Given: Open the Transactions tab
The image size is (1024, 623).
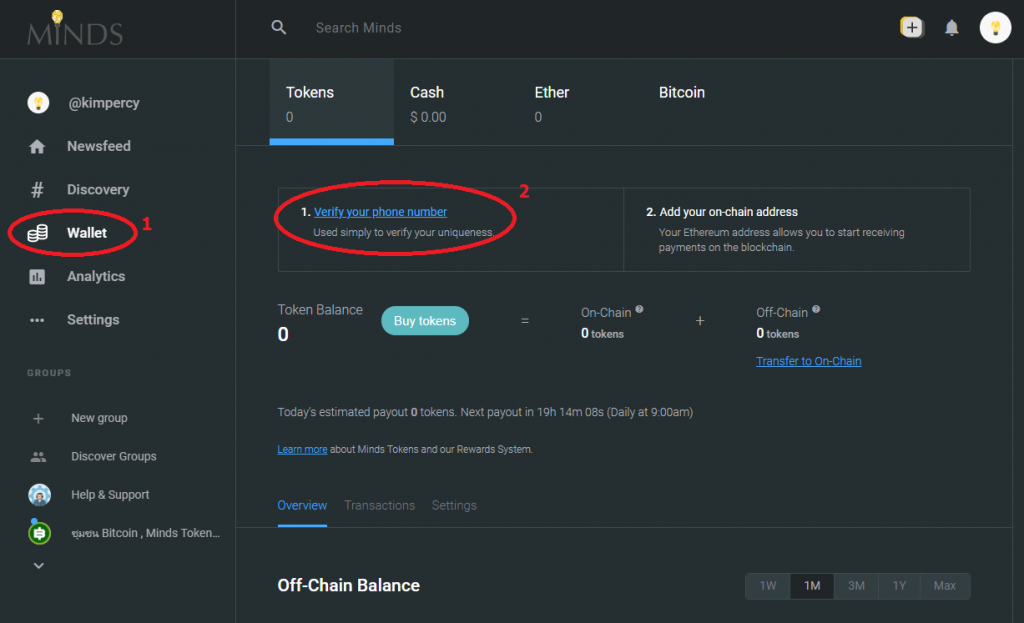Looking at the screenshot, I should (379, 506).
